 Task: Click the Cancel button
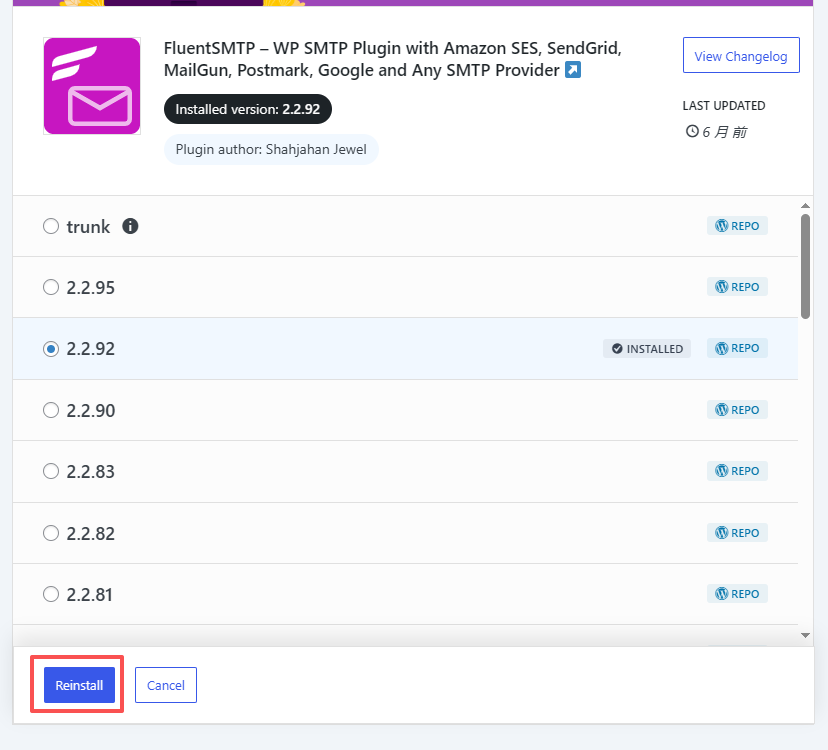[x=166, y=685]
